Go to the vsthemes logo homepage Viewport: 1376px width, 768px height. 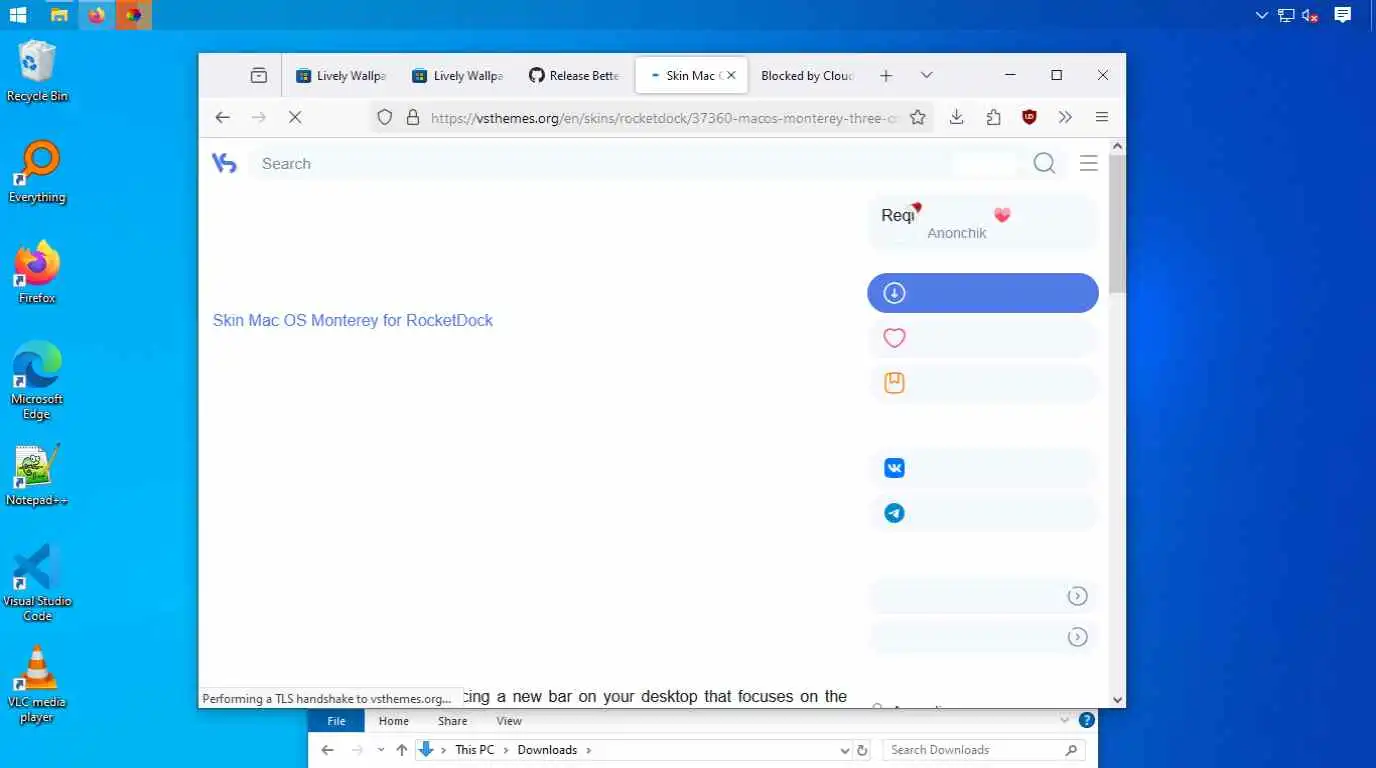[x=224, y=163]
